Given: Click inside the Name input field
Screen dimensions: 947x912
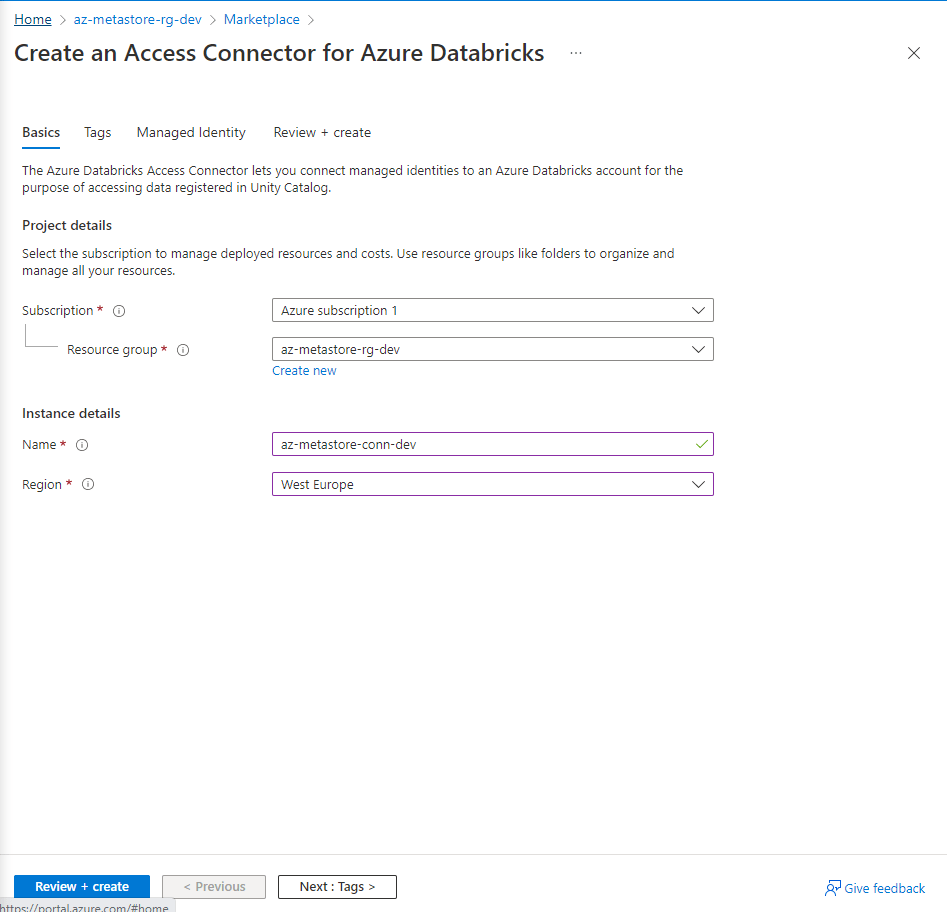Looking at the screenshot, I should [450, 443].
